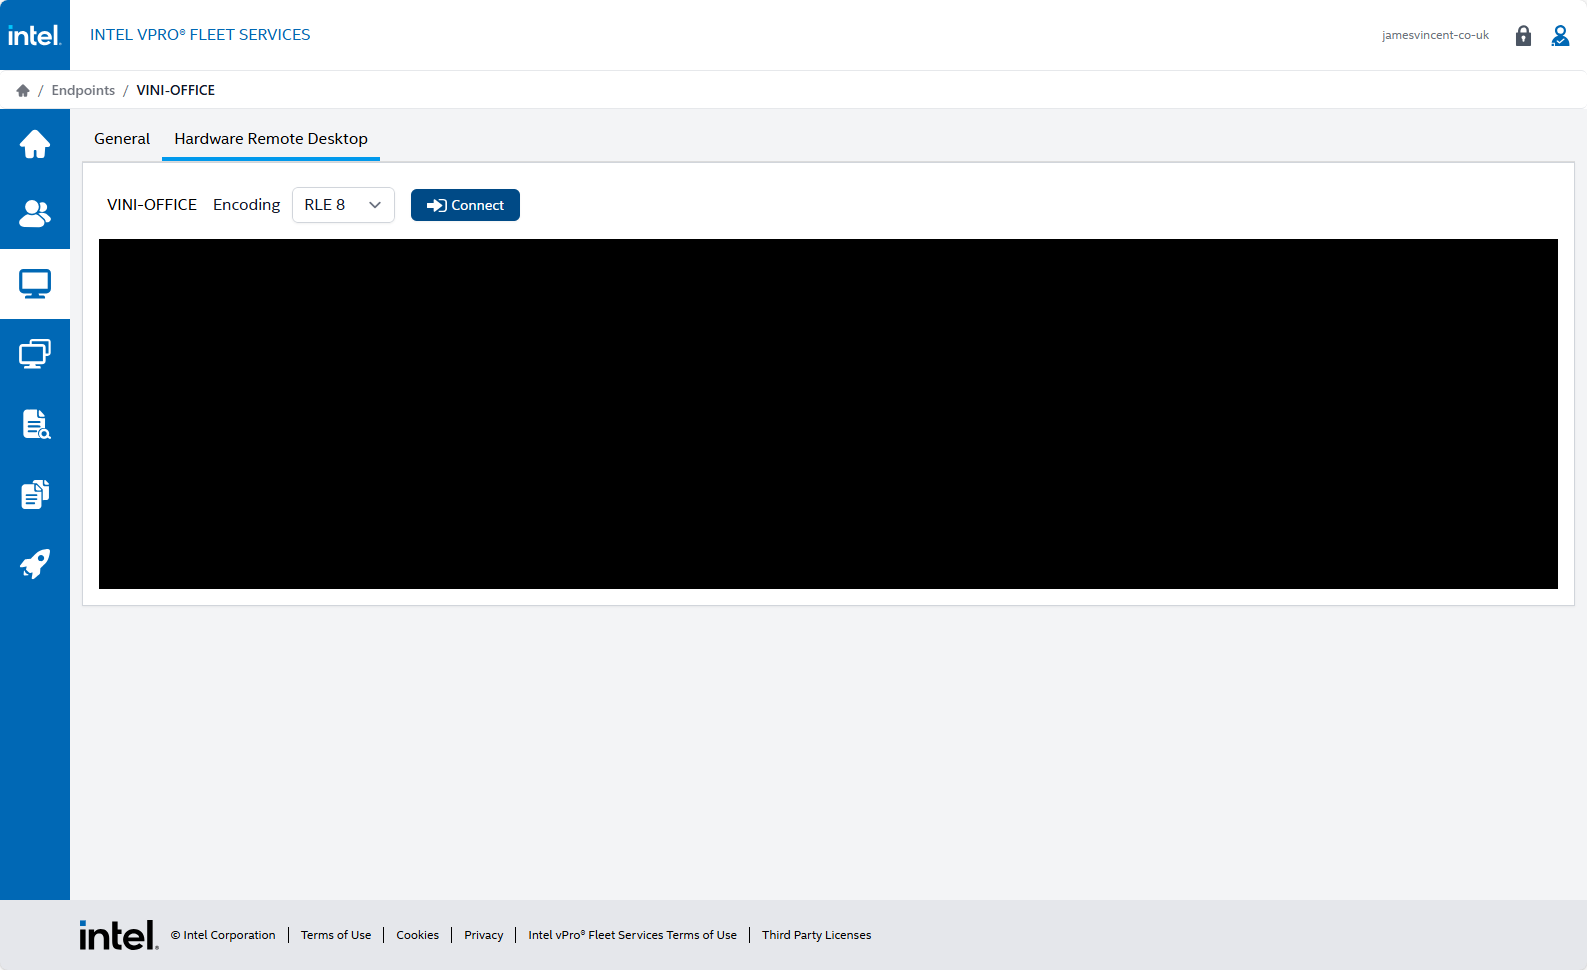Select the Hardware Remote Desktop tab
The height and width of the screenshot is (970, 1587).
click(x=271, y=139)
